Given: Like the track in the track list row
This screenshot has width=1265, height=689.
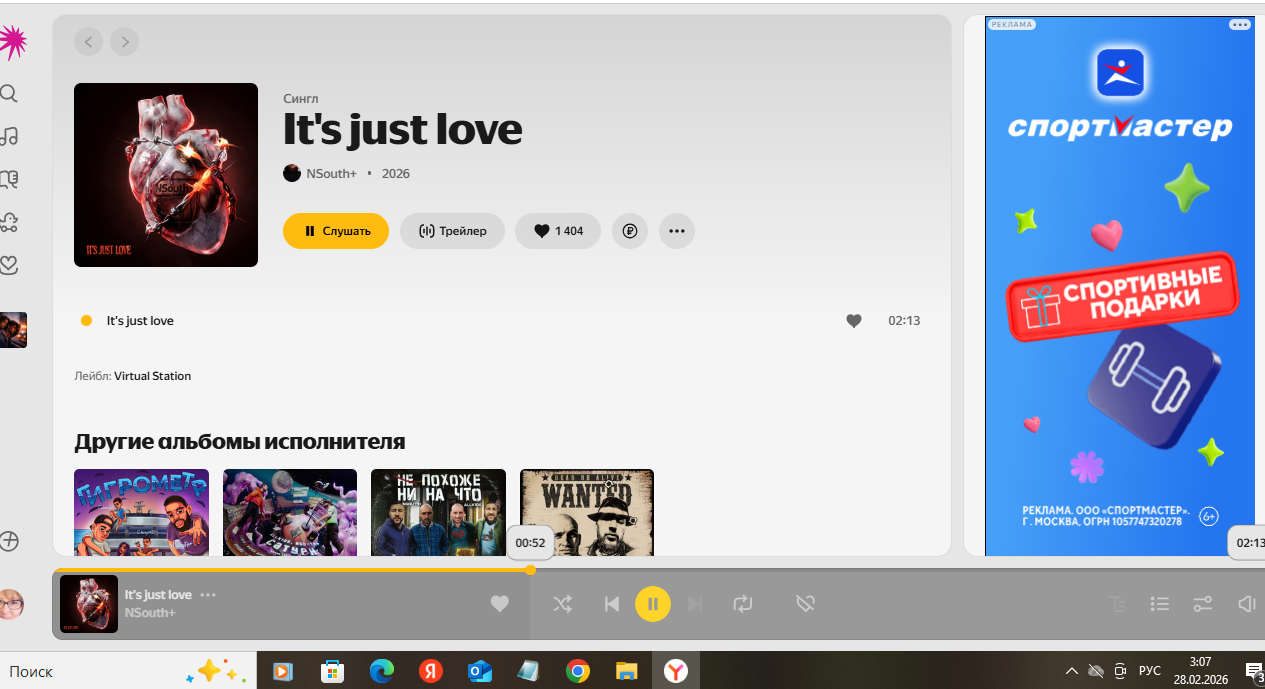Looking at the screenshot, I should [854, 321].
